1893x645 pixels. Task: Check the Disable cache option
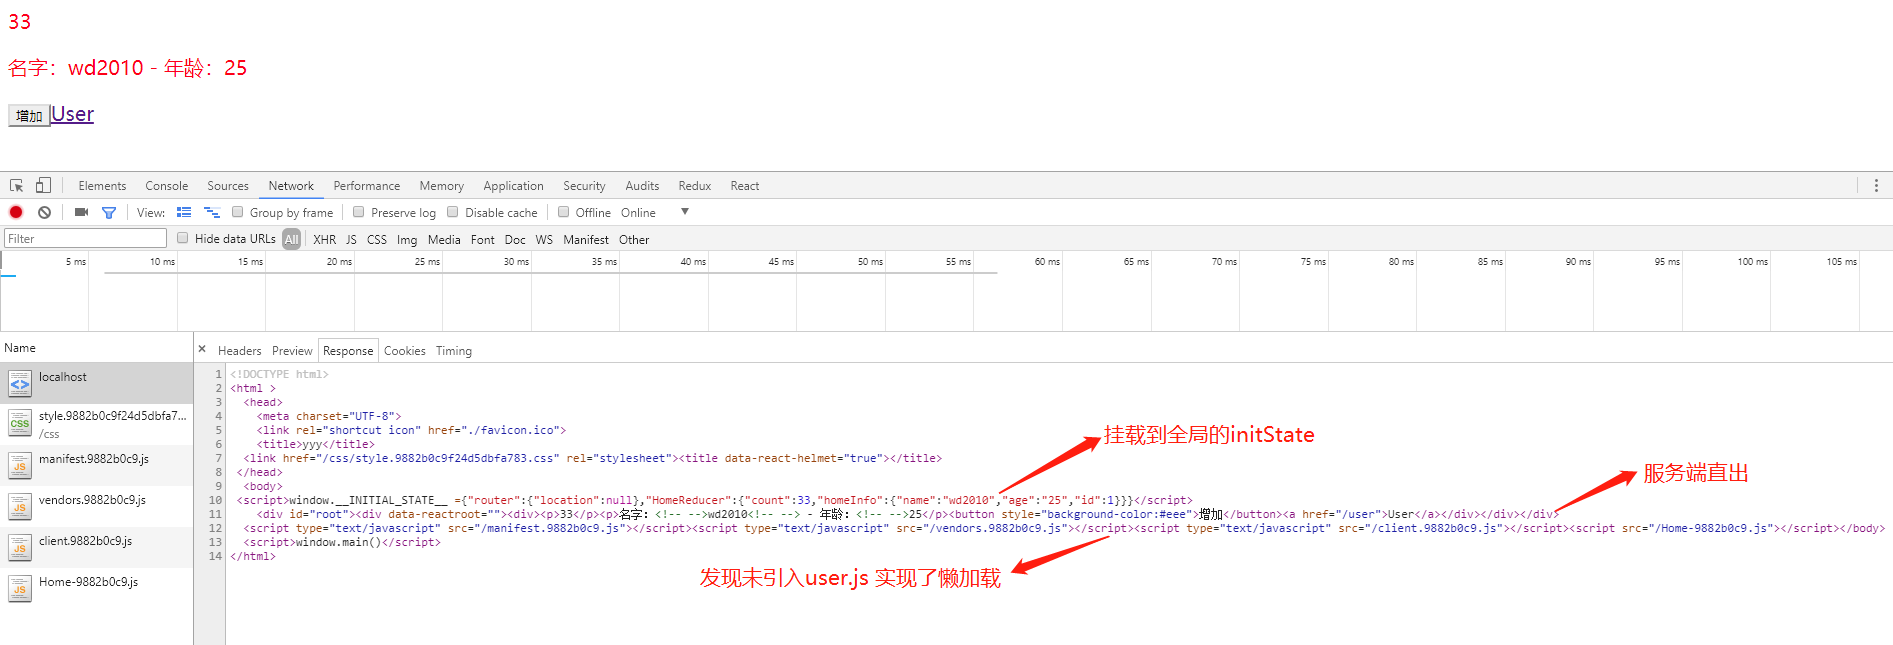[453, 212]
